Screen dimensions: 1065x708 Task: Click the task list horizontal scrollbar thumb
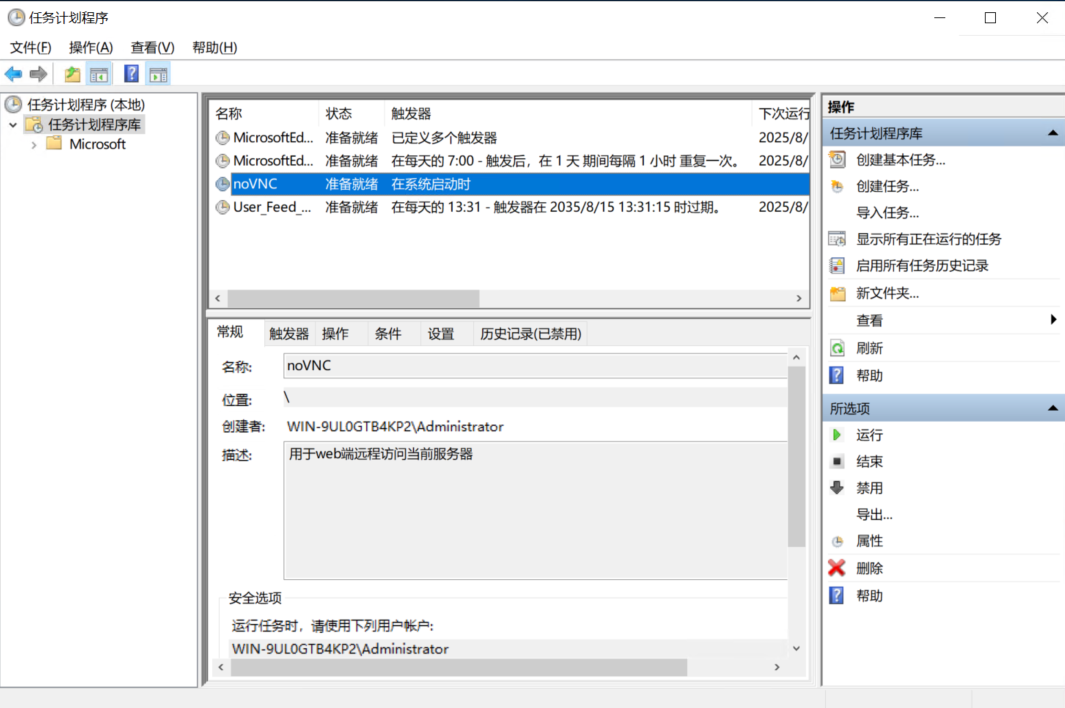coord(353,298)
